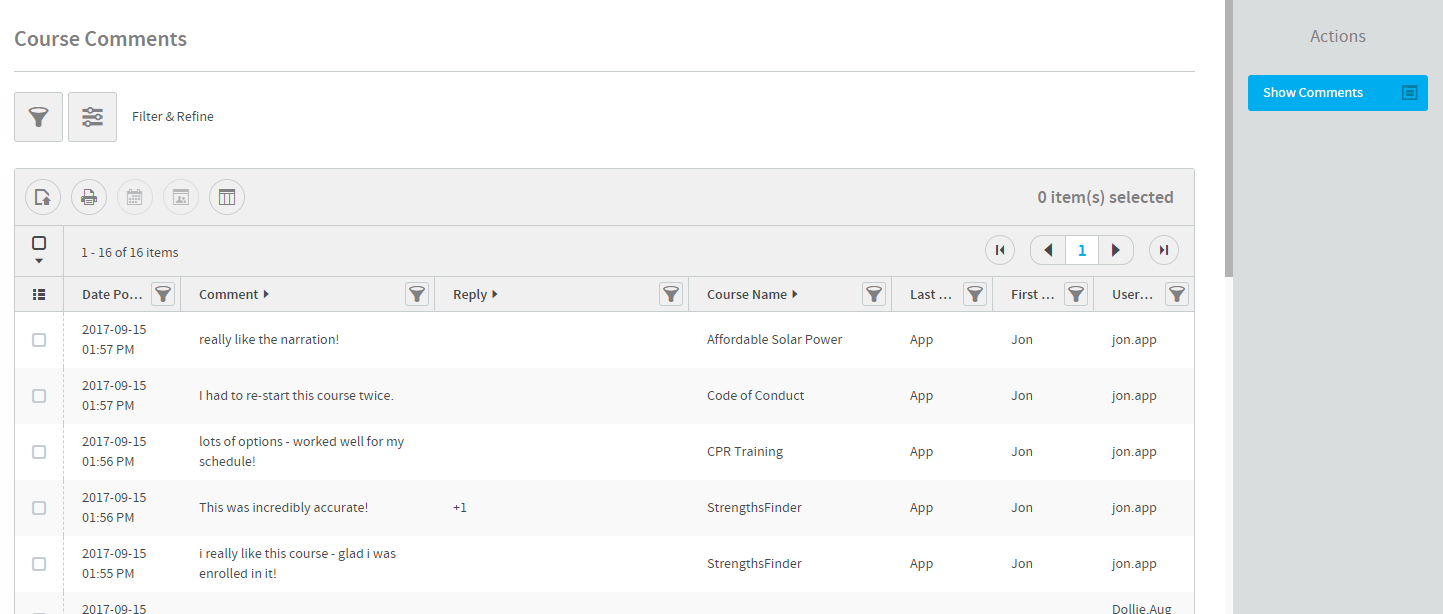1443x614 pixels.
Task: Filter the Course Name column
Action: (874, 294)
